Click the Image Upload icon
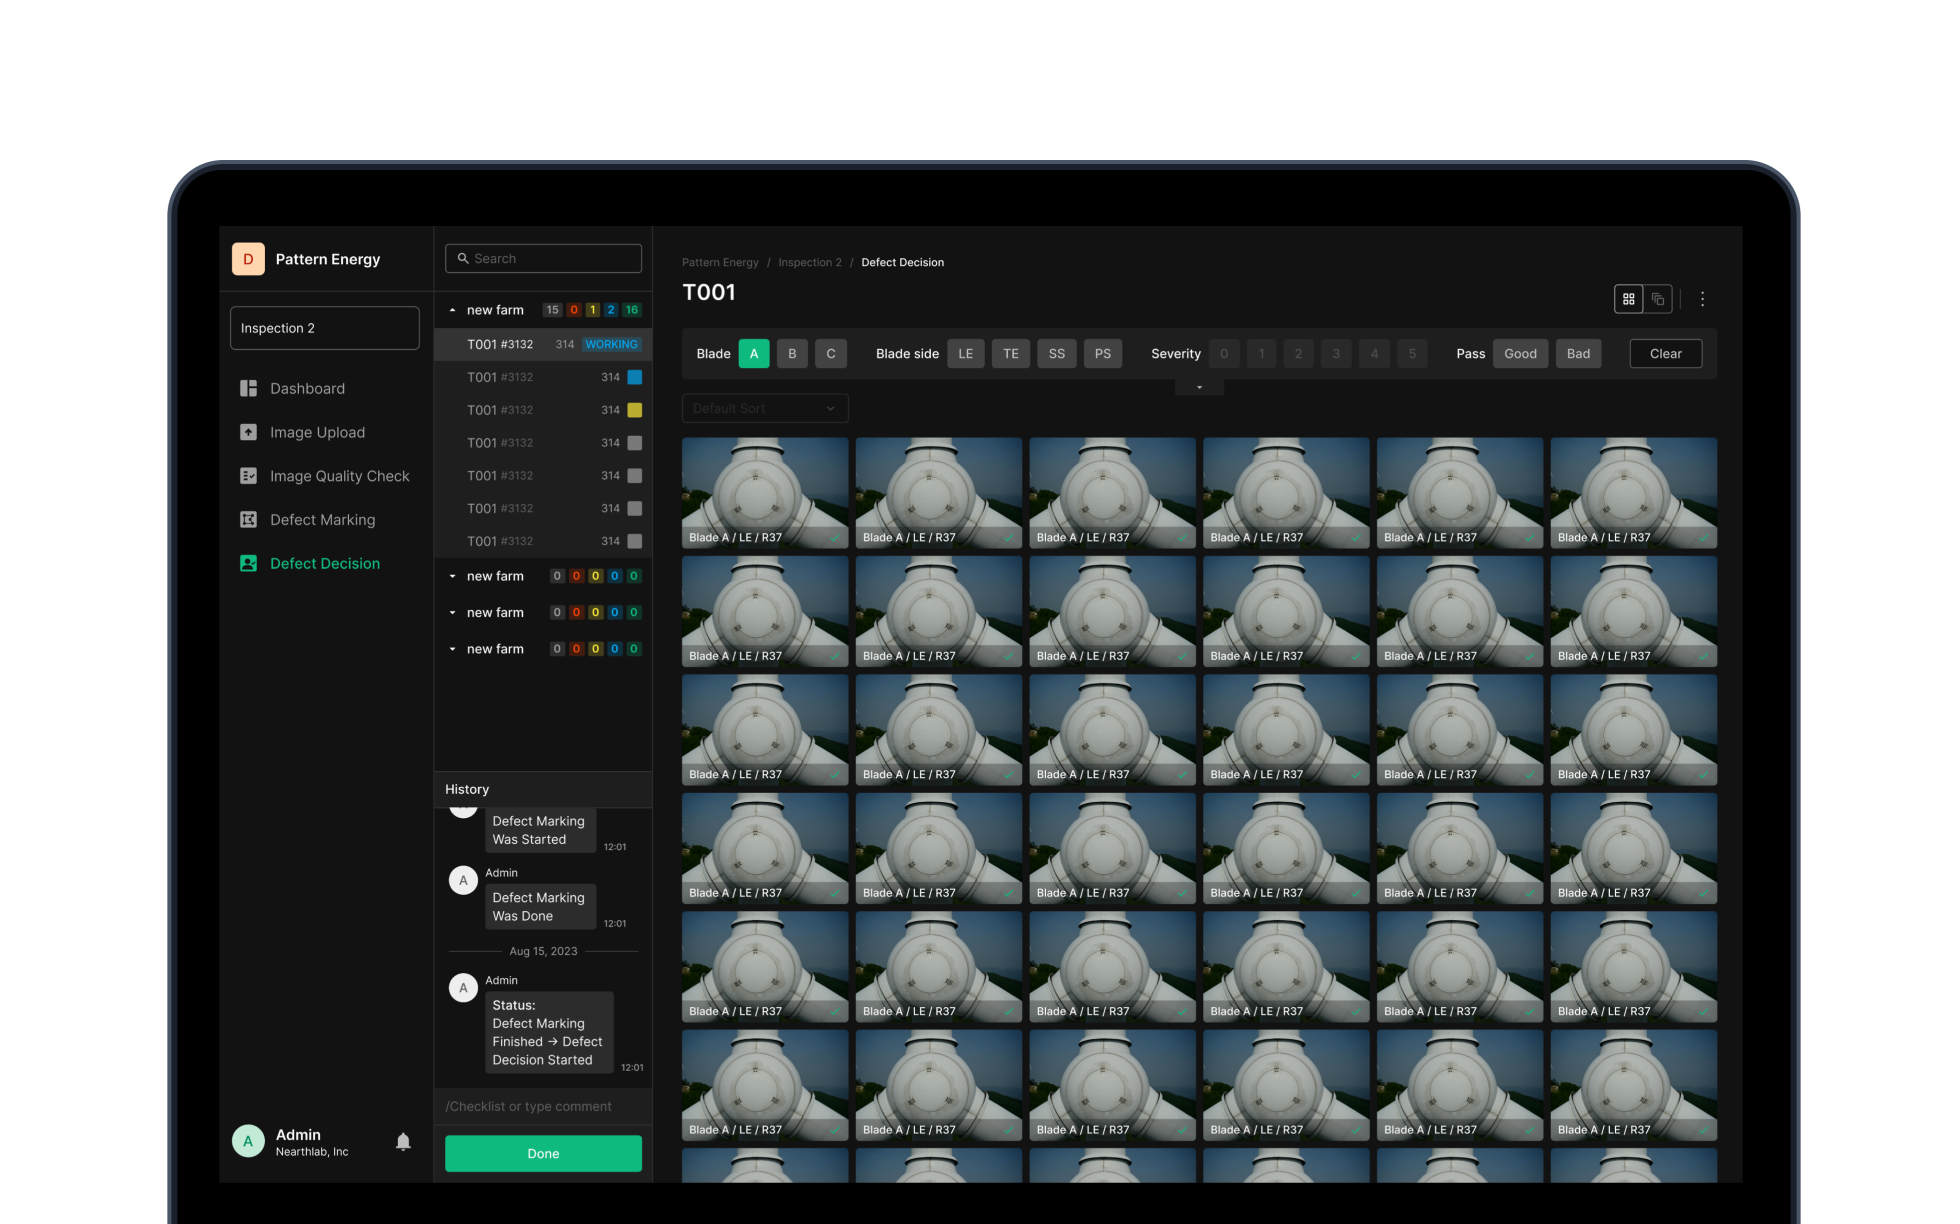Screen dimensions: 1960x1224 pos(248,432)
